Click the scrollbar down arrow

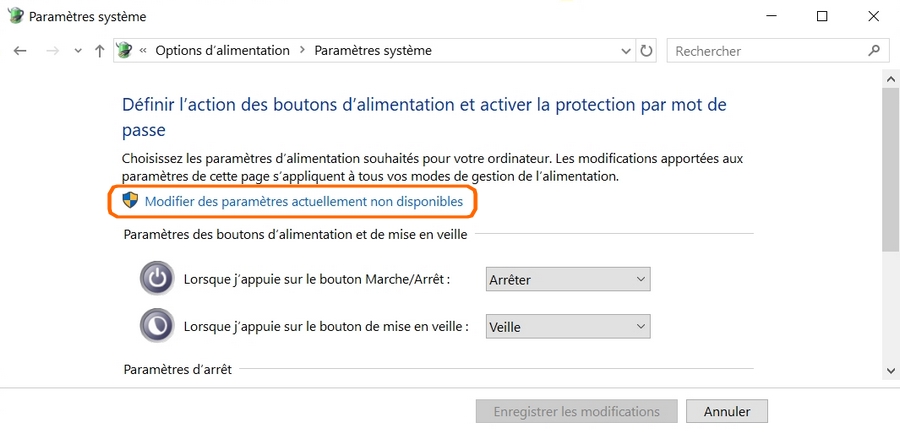891,371
